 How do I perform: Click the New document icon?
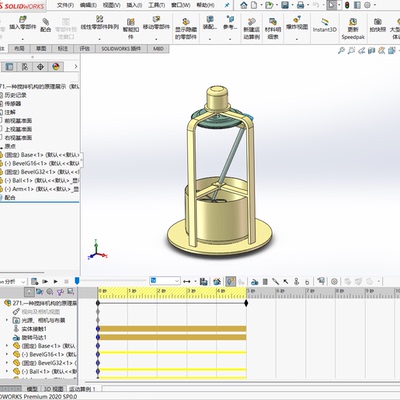point(254,5)
